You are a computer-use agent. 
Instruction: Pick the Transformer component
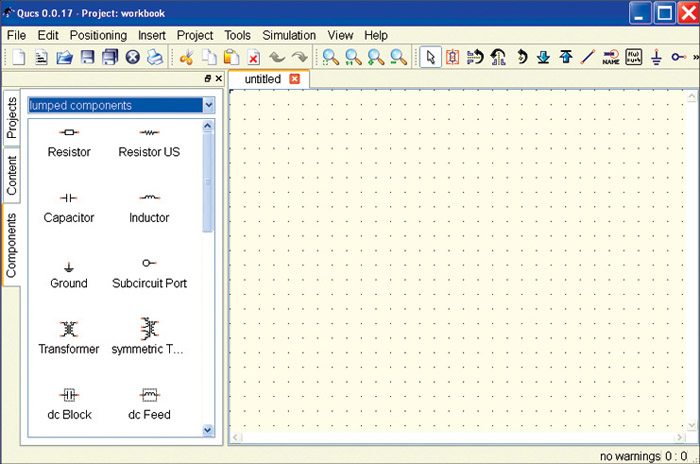(x=69, y=337)
